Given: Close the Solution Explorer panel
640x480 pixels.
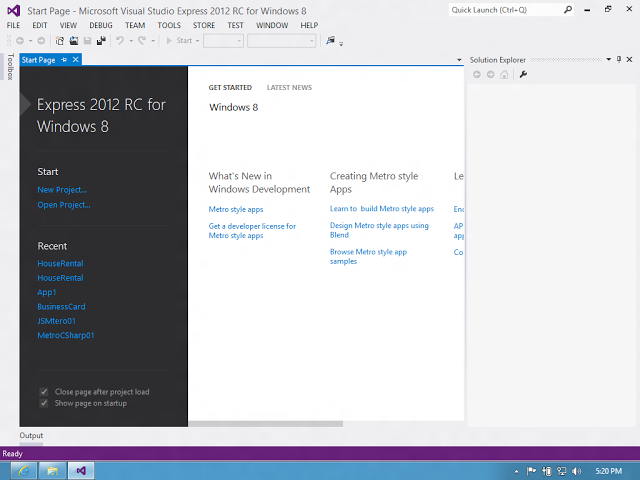Looking at the screenshot, I should tap(629, 60).
